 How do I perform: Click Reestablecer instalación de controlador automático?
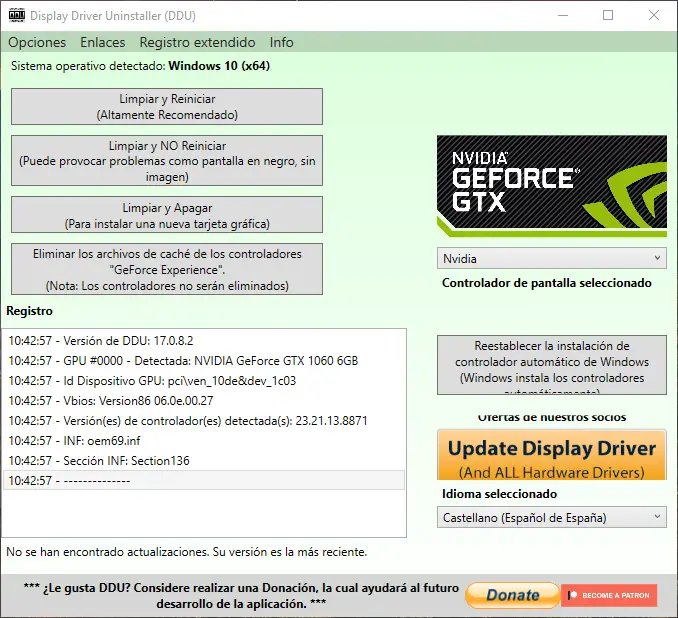click(x=552, y=365)
